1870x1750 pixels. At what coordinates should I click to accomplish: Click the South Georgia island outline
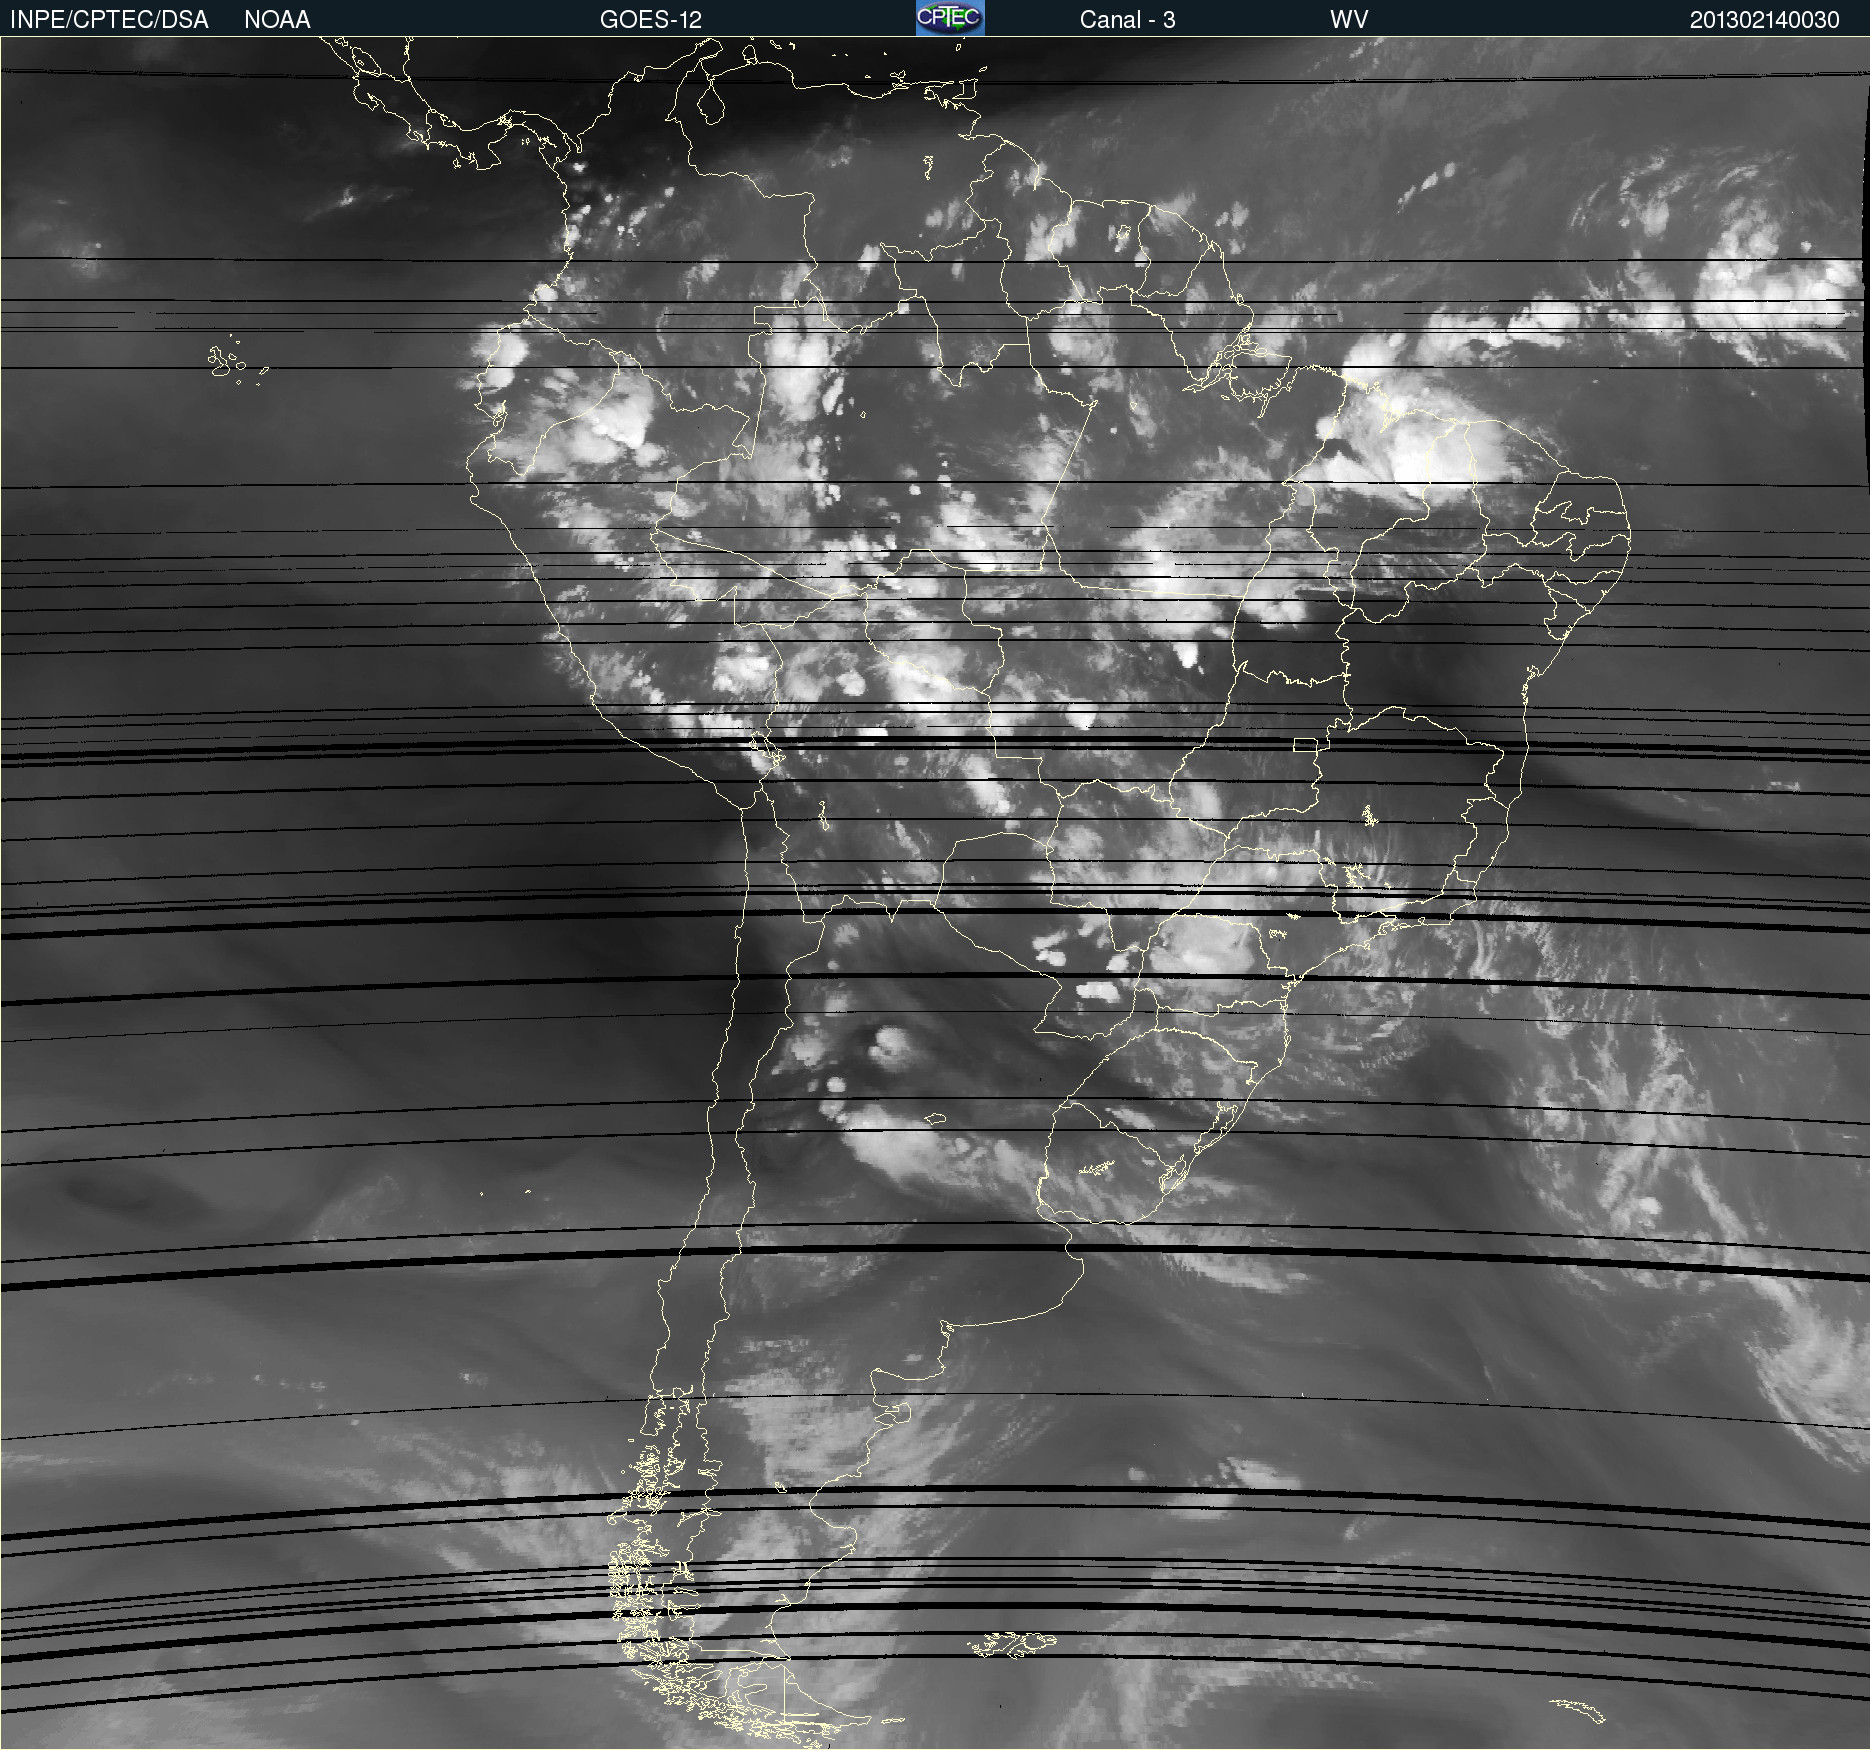click(x=1578, y=1709)
